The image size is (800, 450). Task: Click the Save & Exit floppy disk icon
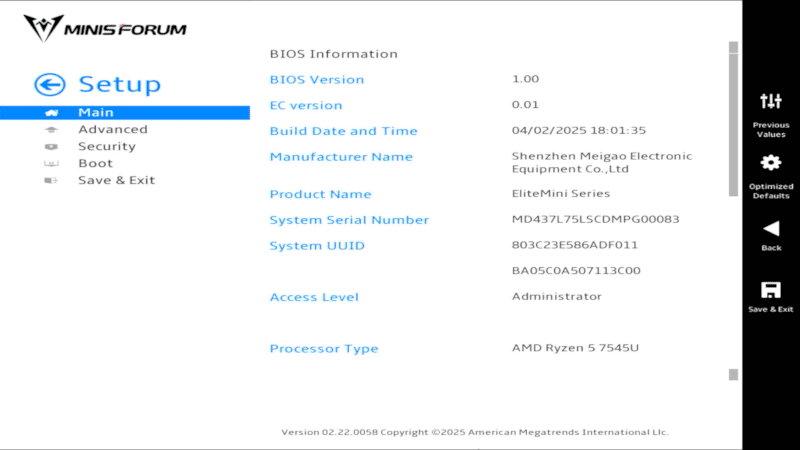tap(771, 290)
